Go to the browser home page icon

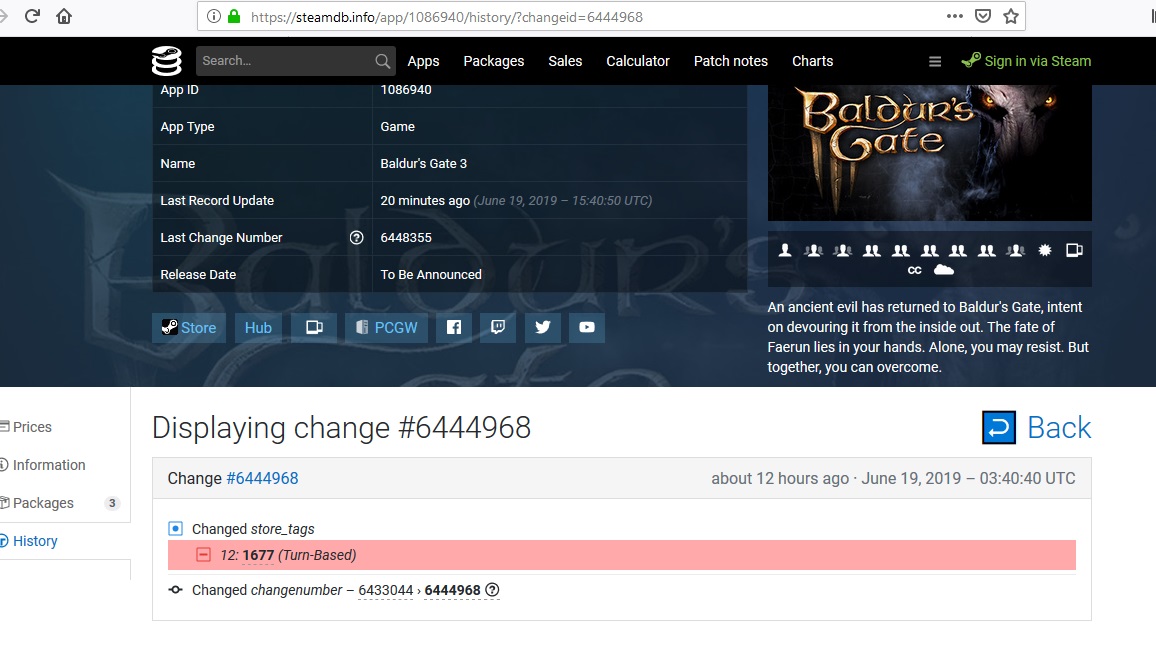[64, 16]
